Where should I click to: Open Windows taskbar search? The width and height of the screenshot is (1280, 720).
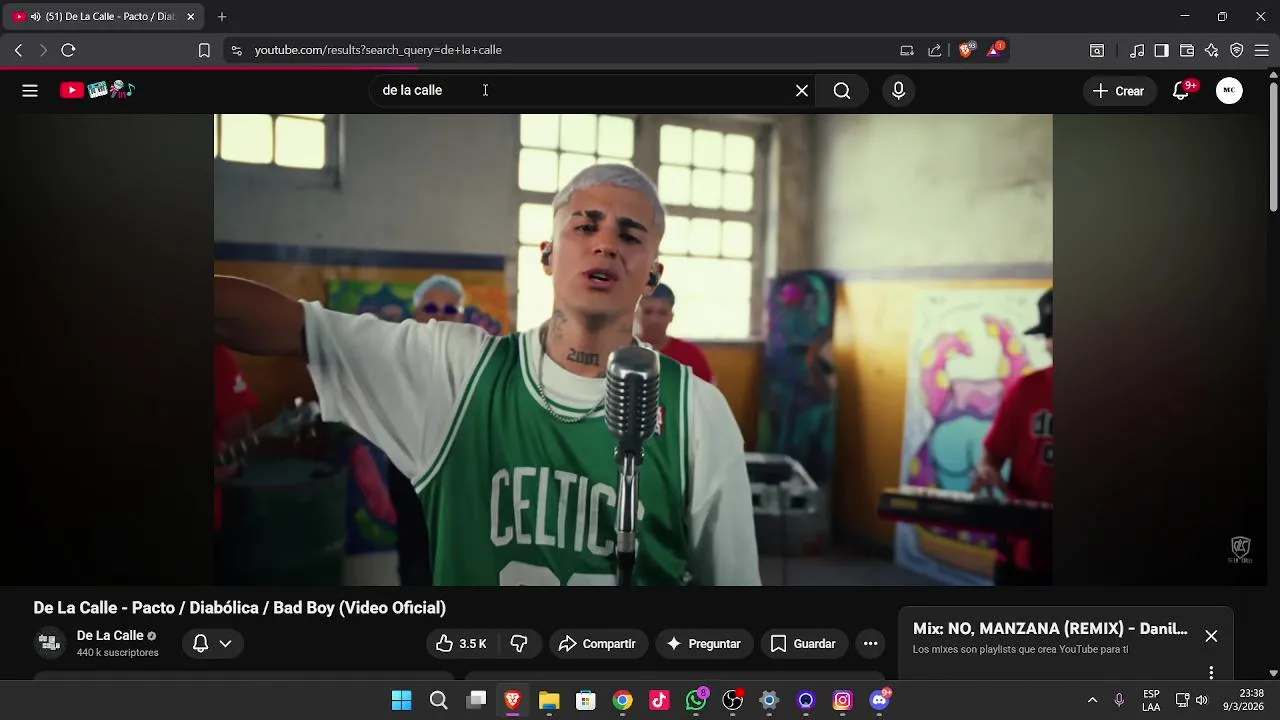[x=438, y=700]
